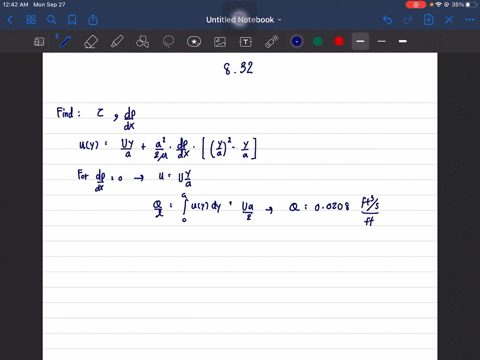
Task: Select the Text box tool
Action: coord(245,42)
